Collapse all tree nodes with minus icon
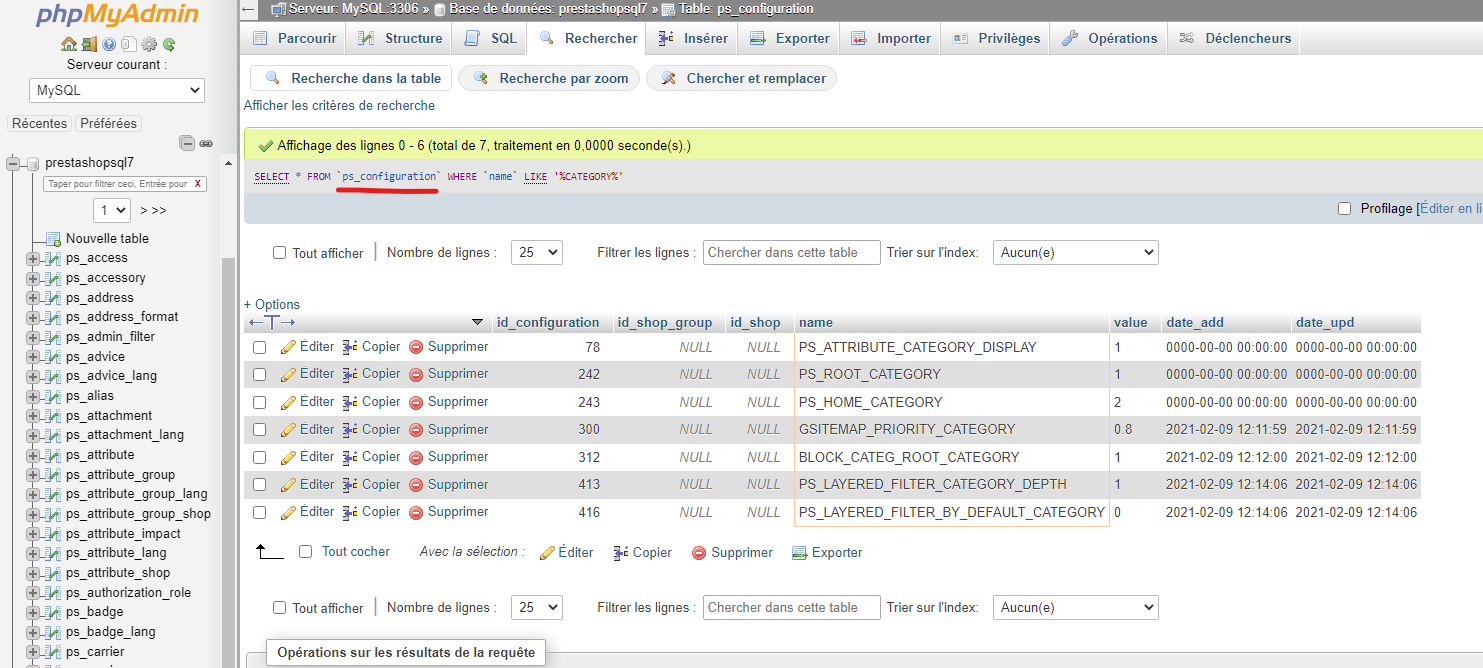The width and height of the screenshot is (1483, 668). (187, 143)
